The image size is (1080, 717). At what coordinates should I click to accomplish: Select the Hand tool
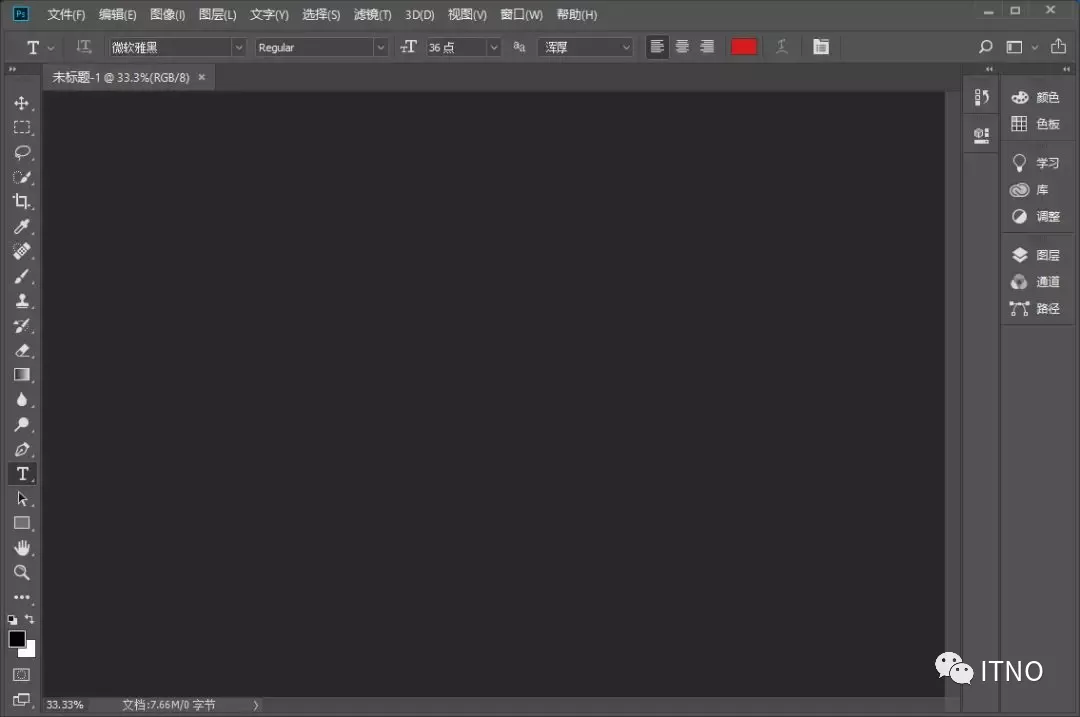(x=21, y=548)
